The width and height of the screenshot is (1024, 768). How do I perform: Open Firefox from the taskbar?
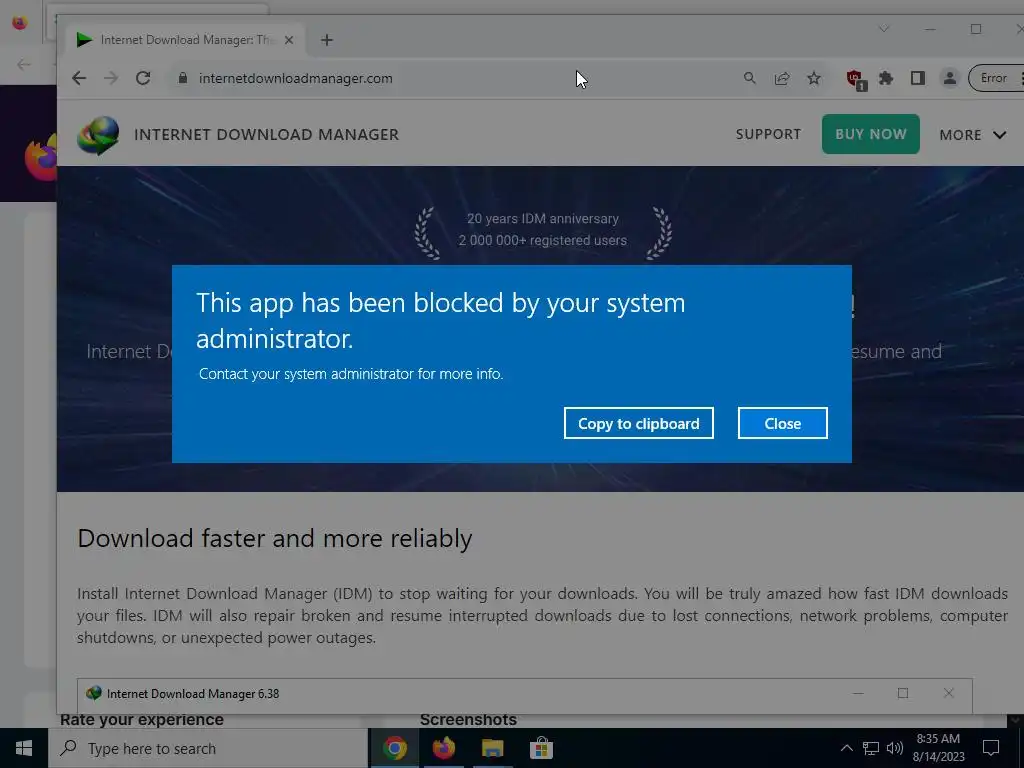coord(443,748)
